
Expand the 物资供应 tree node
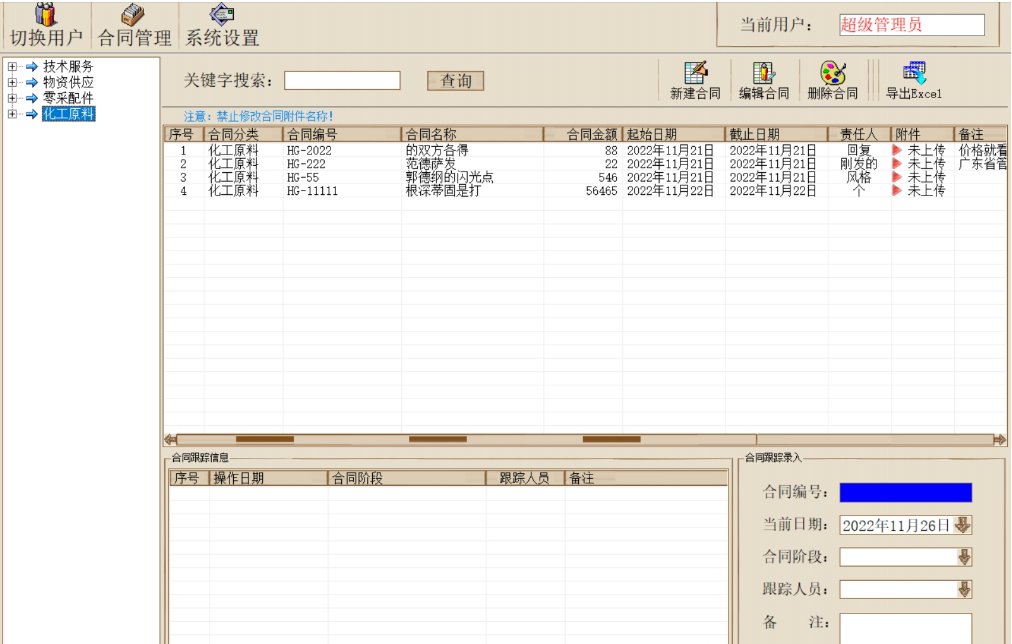[x=12, y=83]
